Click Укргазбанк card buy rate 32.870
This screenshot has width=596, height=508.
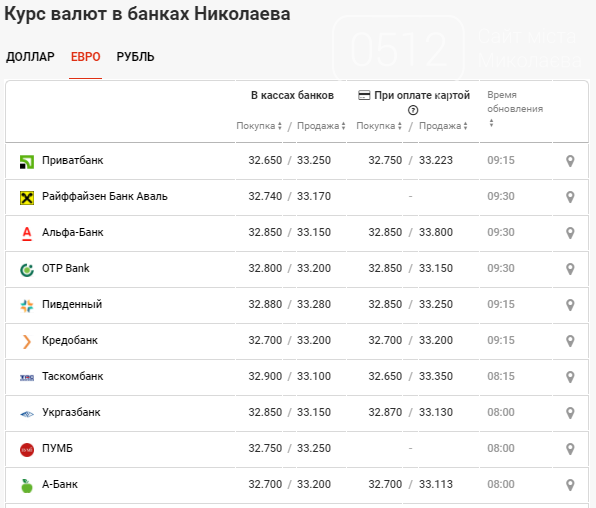tap(385, 413)
